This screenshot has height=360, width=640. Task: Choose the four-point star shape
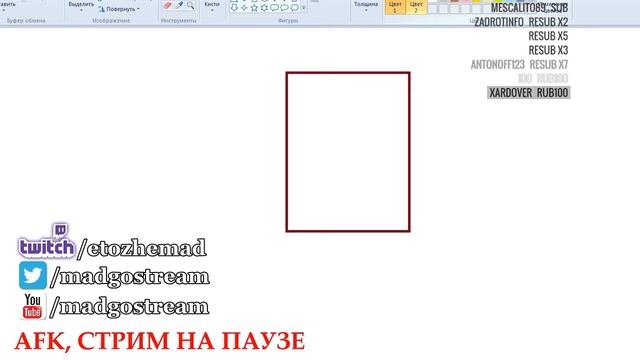244,7
